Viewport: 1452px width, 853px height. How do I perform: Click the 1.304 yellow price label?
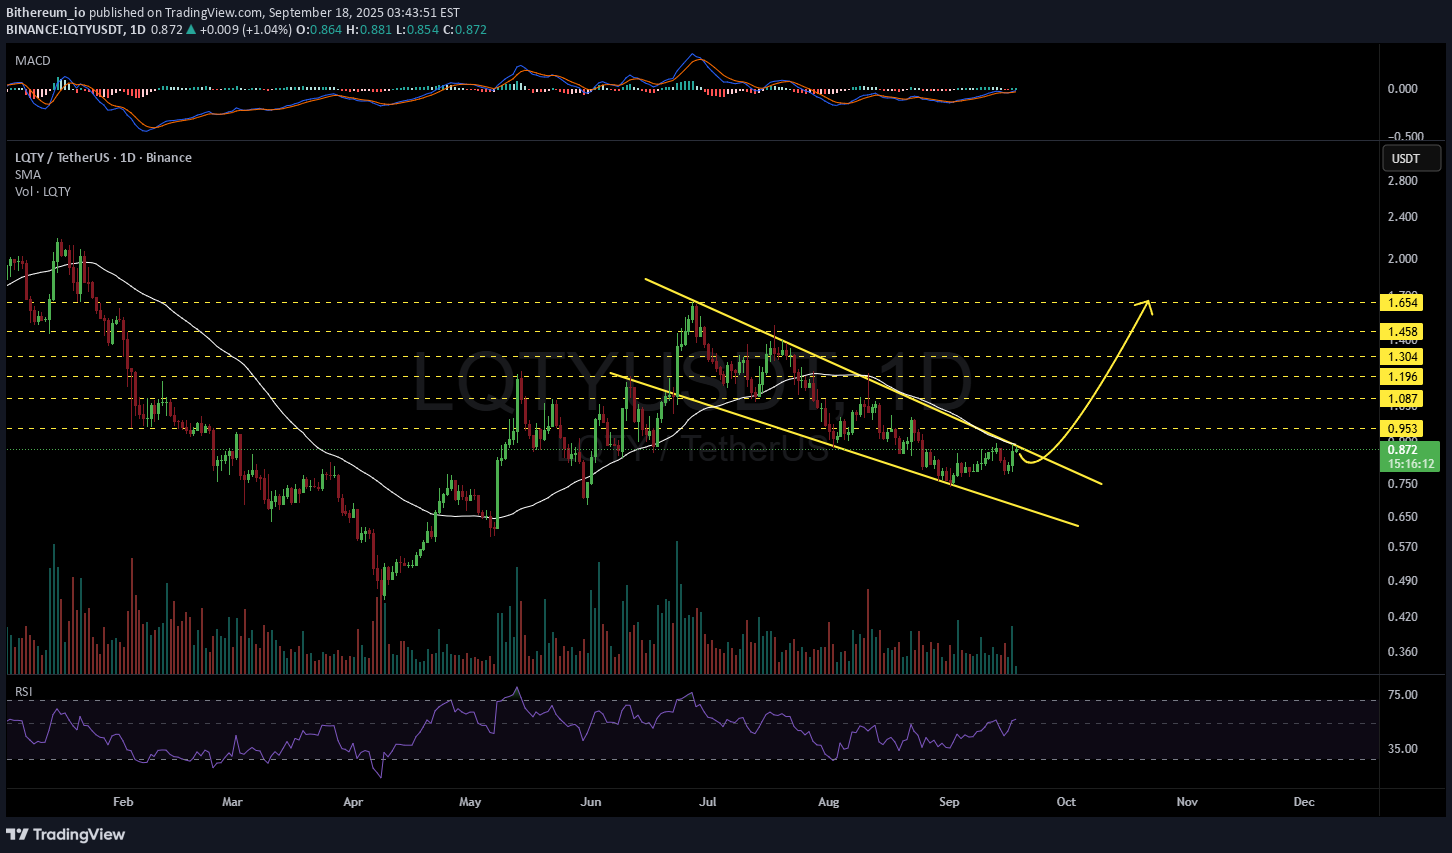coord(1400,356)
